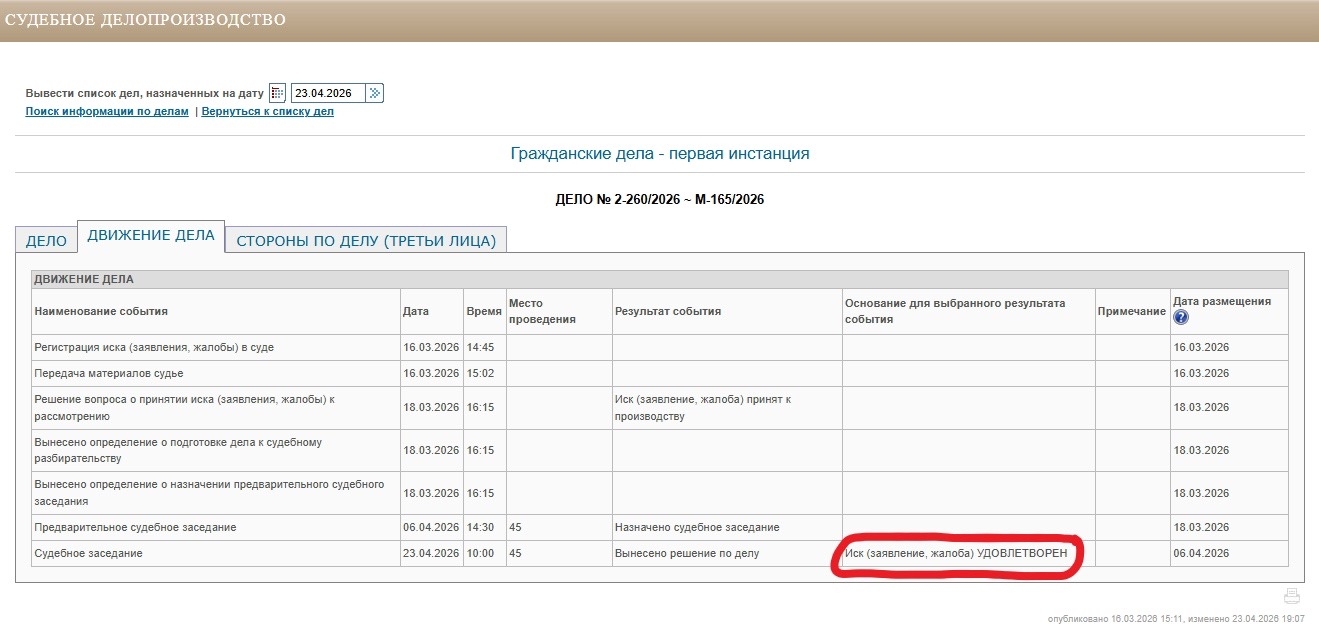Viewport: 1319px width, 629px height.
Task: Click 'Дата размещения' column header text
Action: (1221, 302)
